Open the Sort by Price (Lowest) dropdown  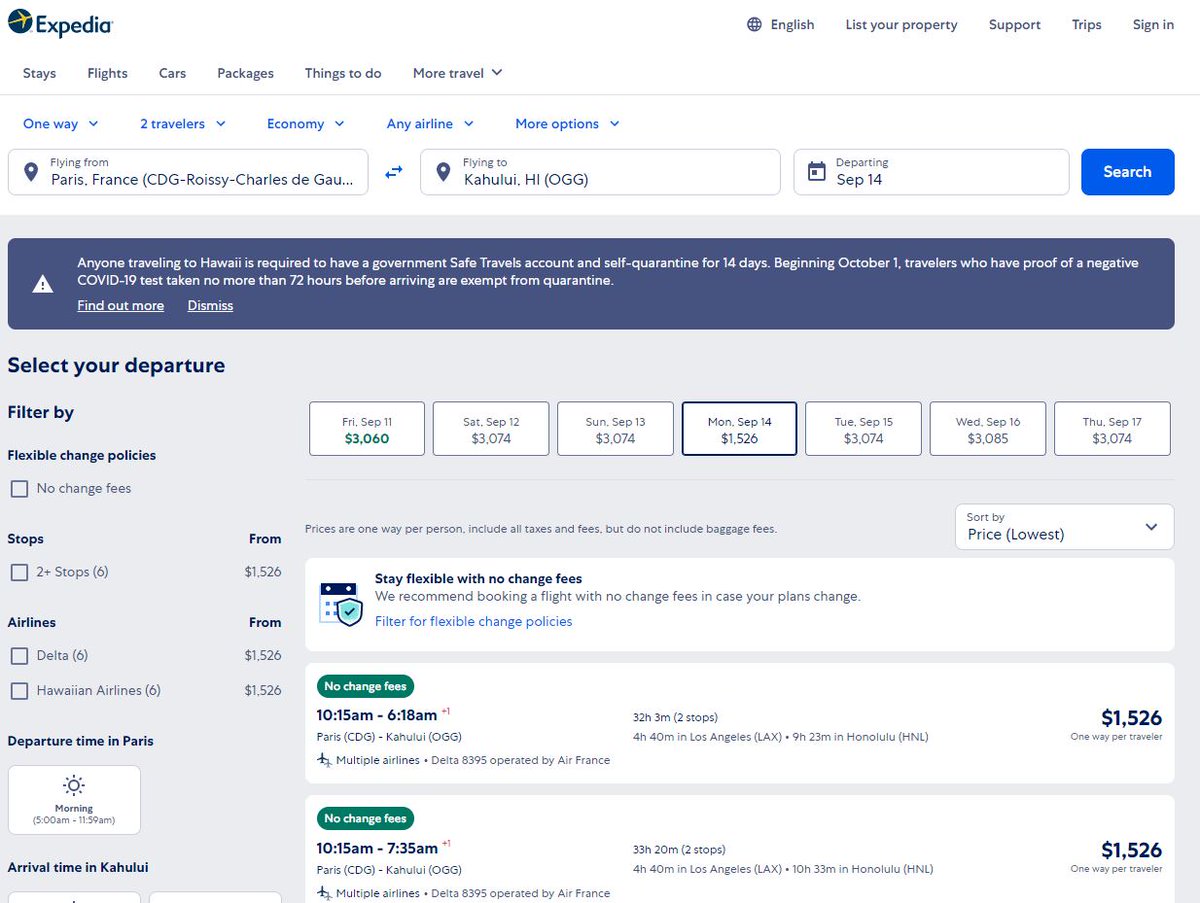tap(1064, 526)
